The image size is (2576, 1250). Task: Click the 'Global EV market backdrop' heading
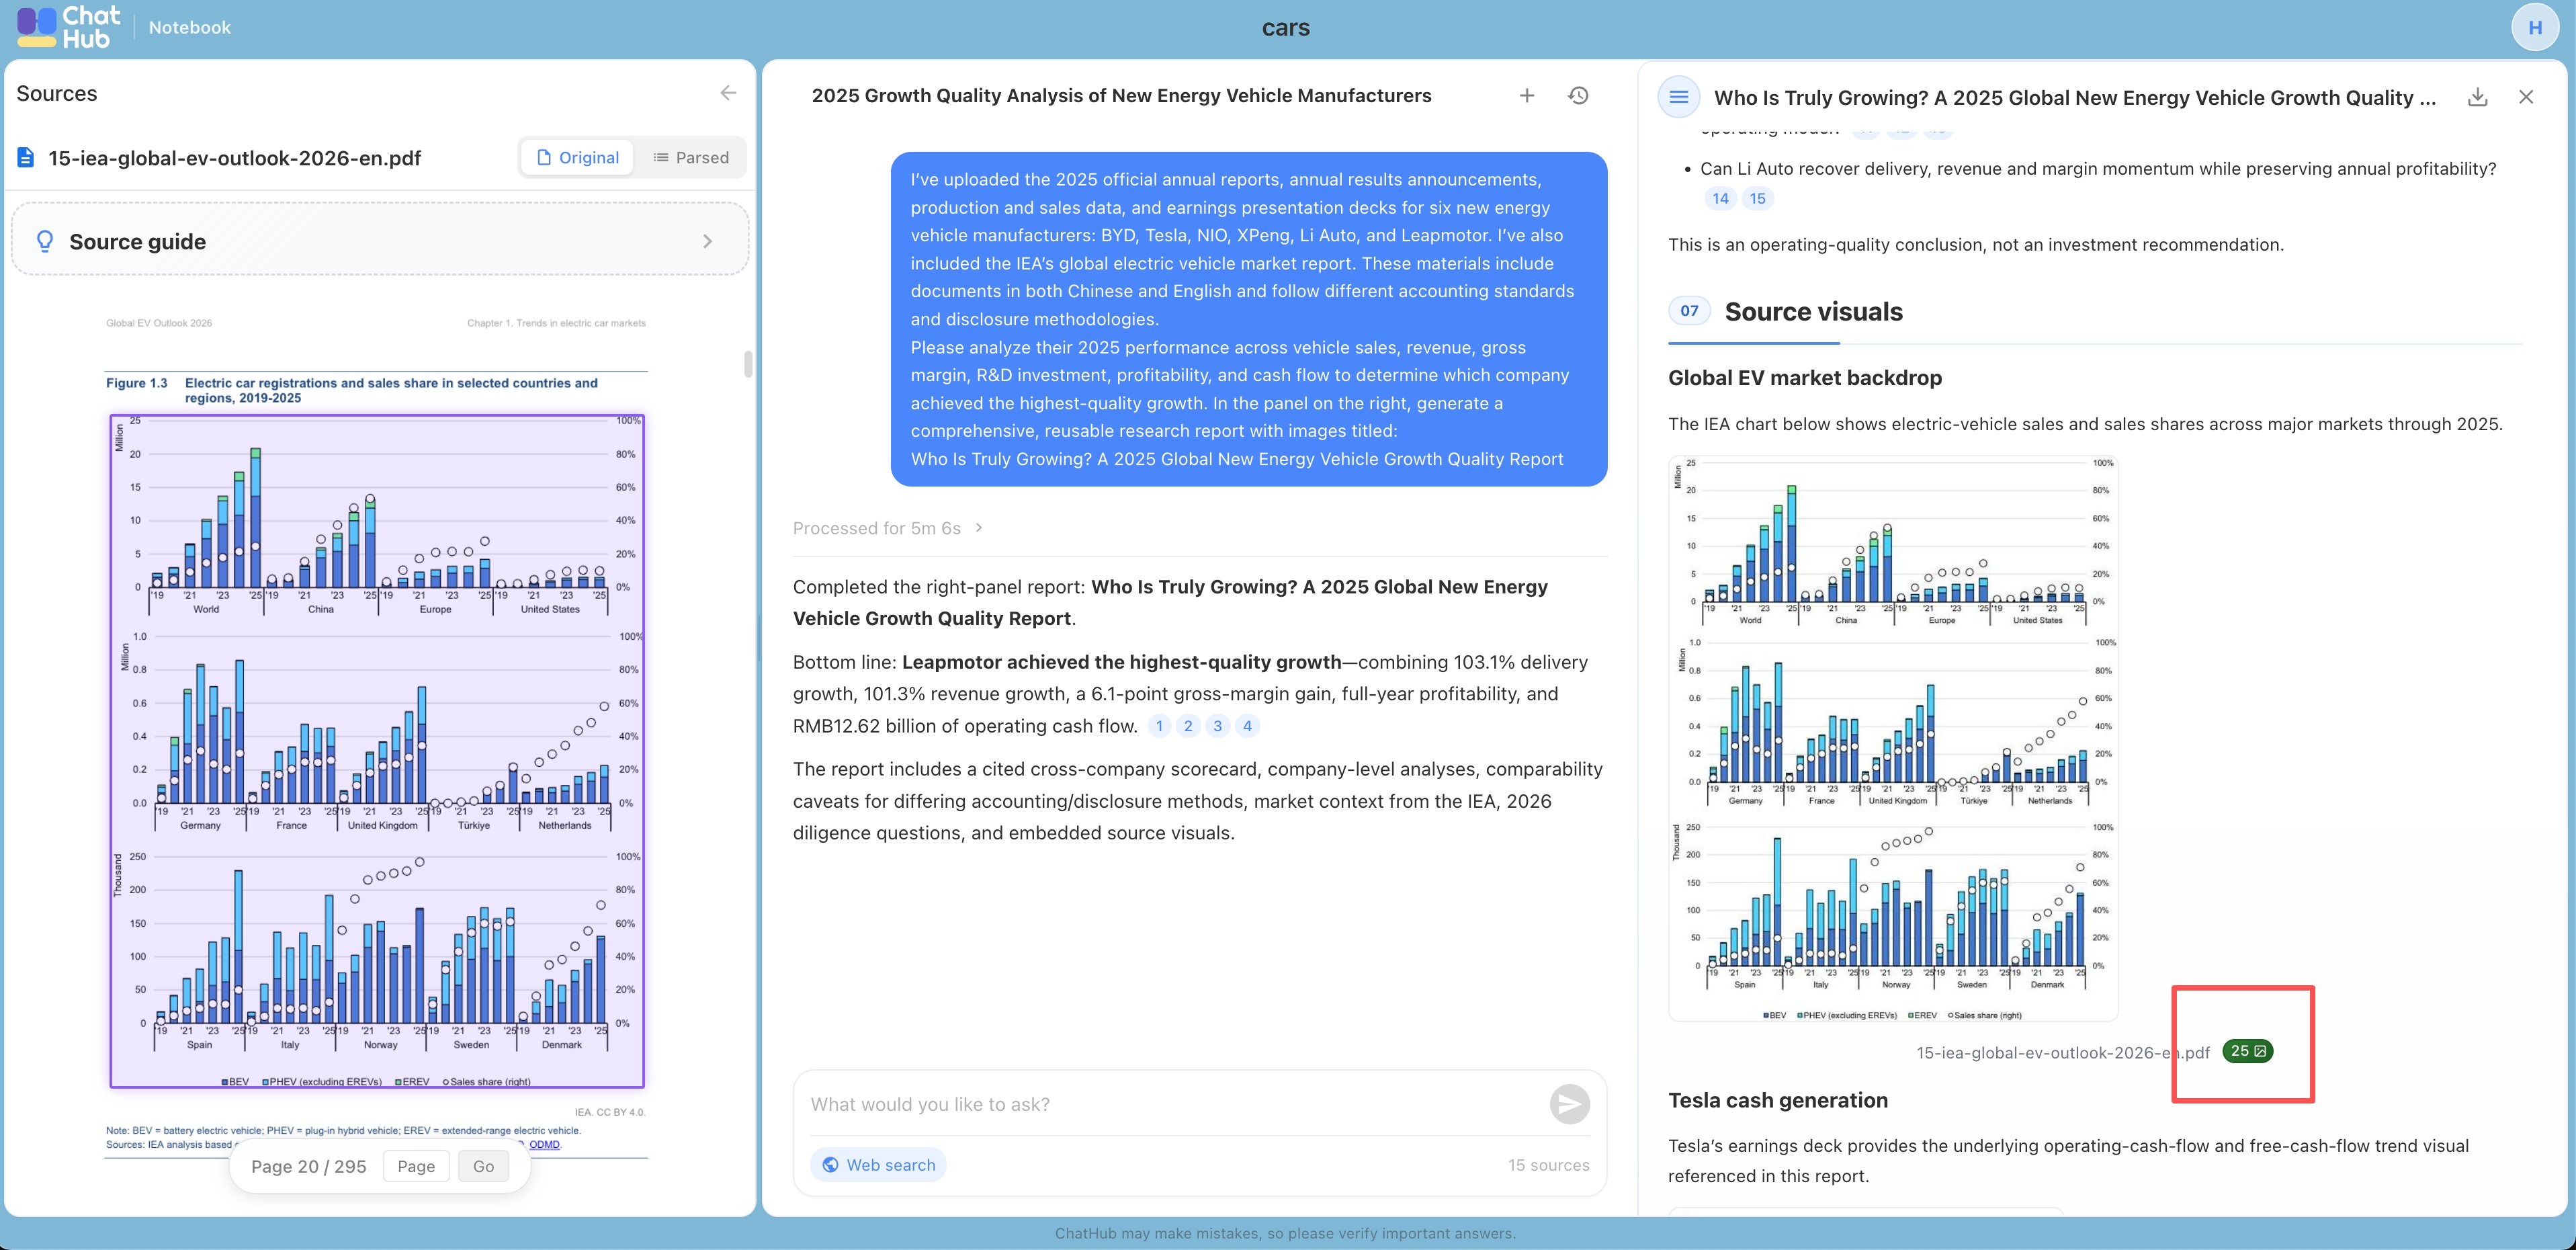(1805, 378)
